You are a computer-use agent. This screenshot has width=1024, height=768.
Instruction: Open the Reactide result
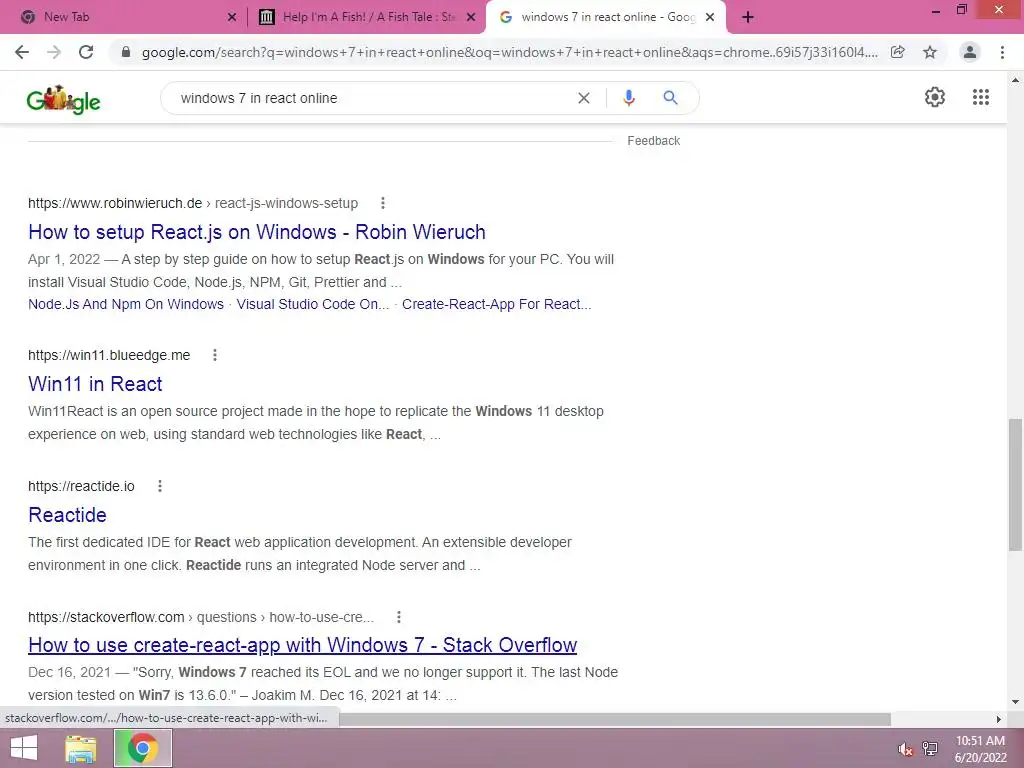tap(67, 515)
